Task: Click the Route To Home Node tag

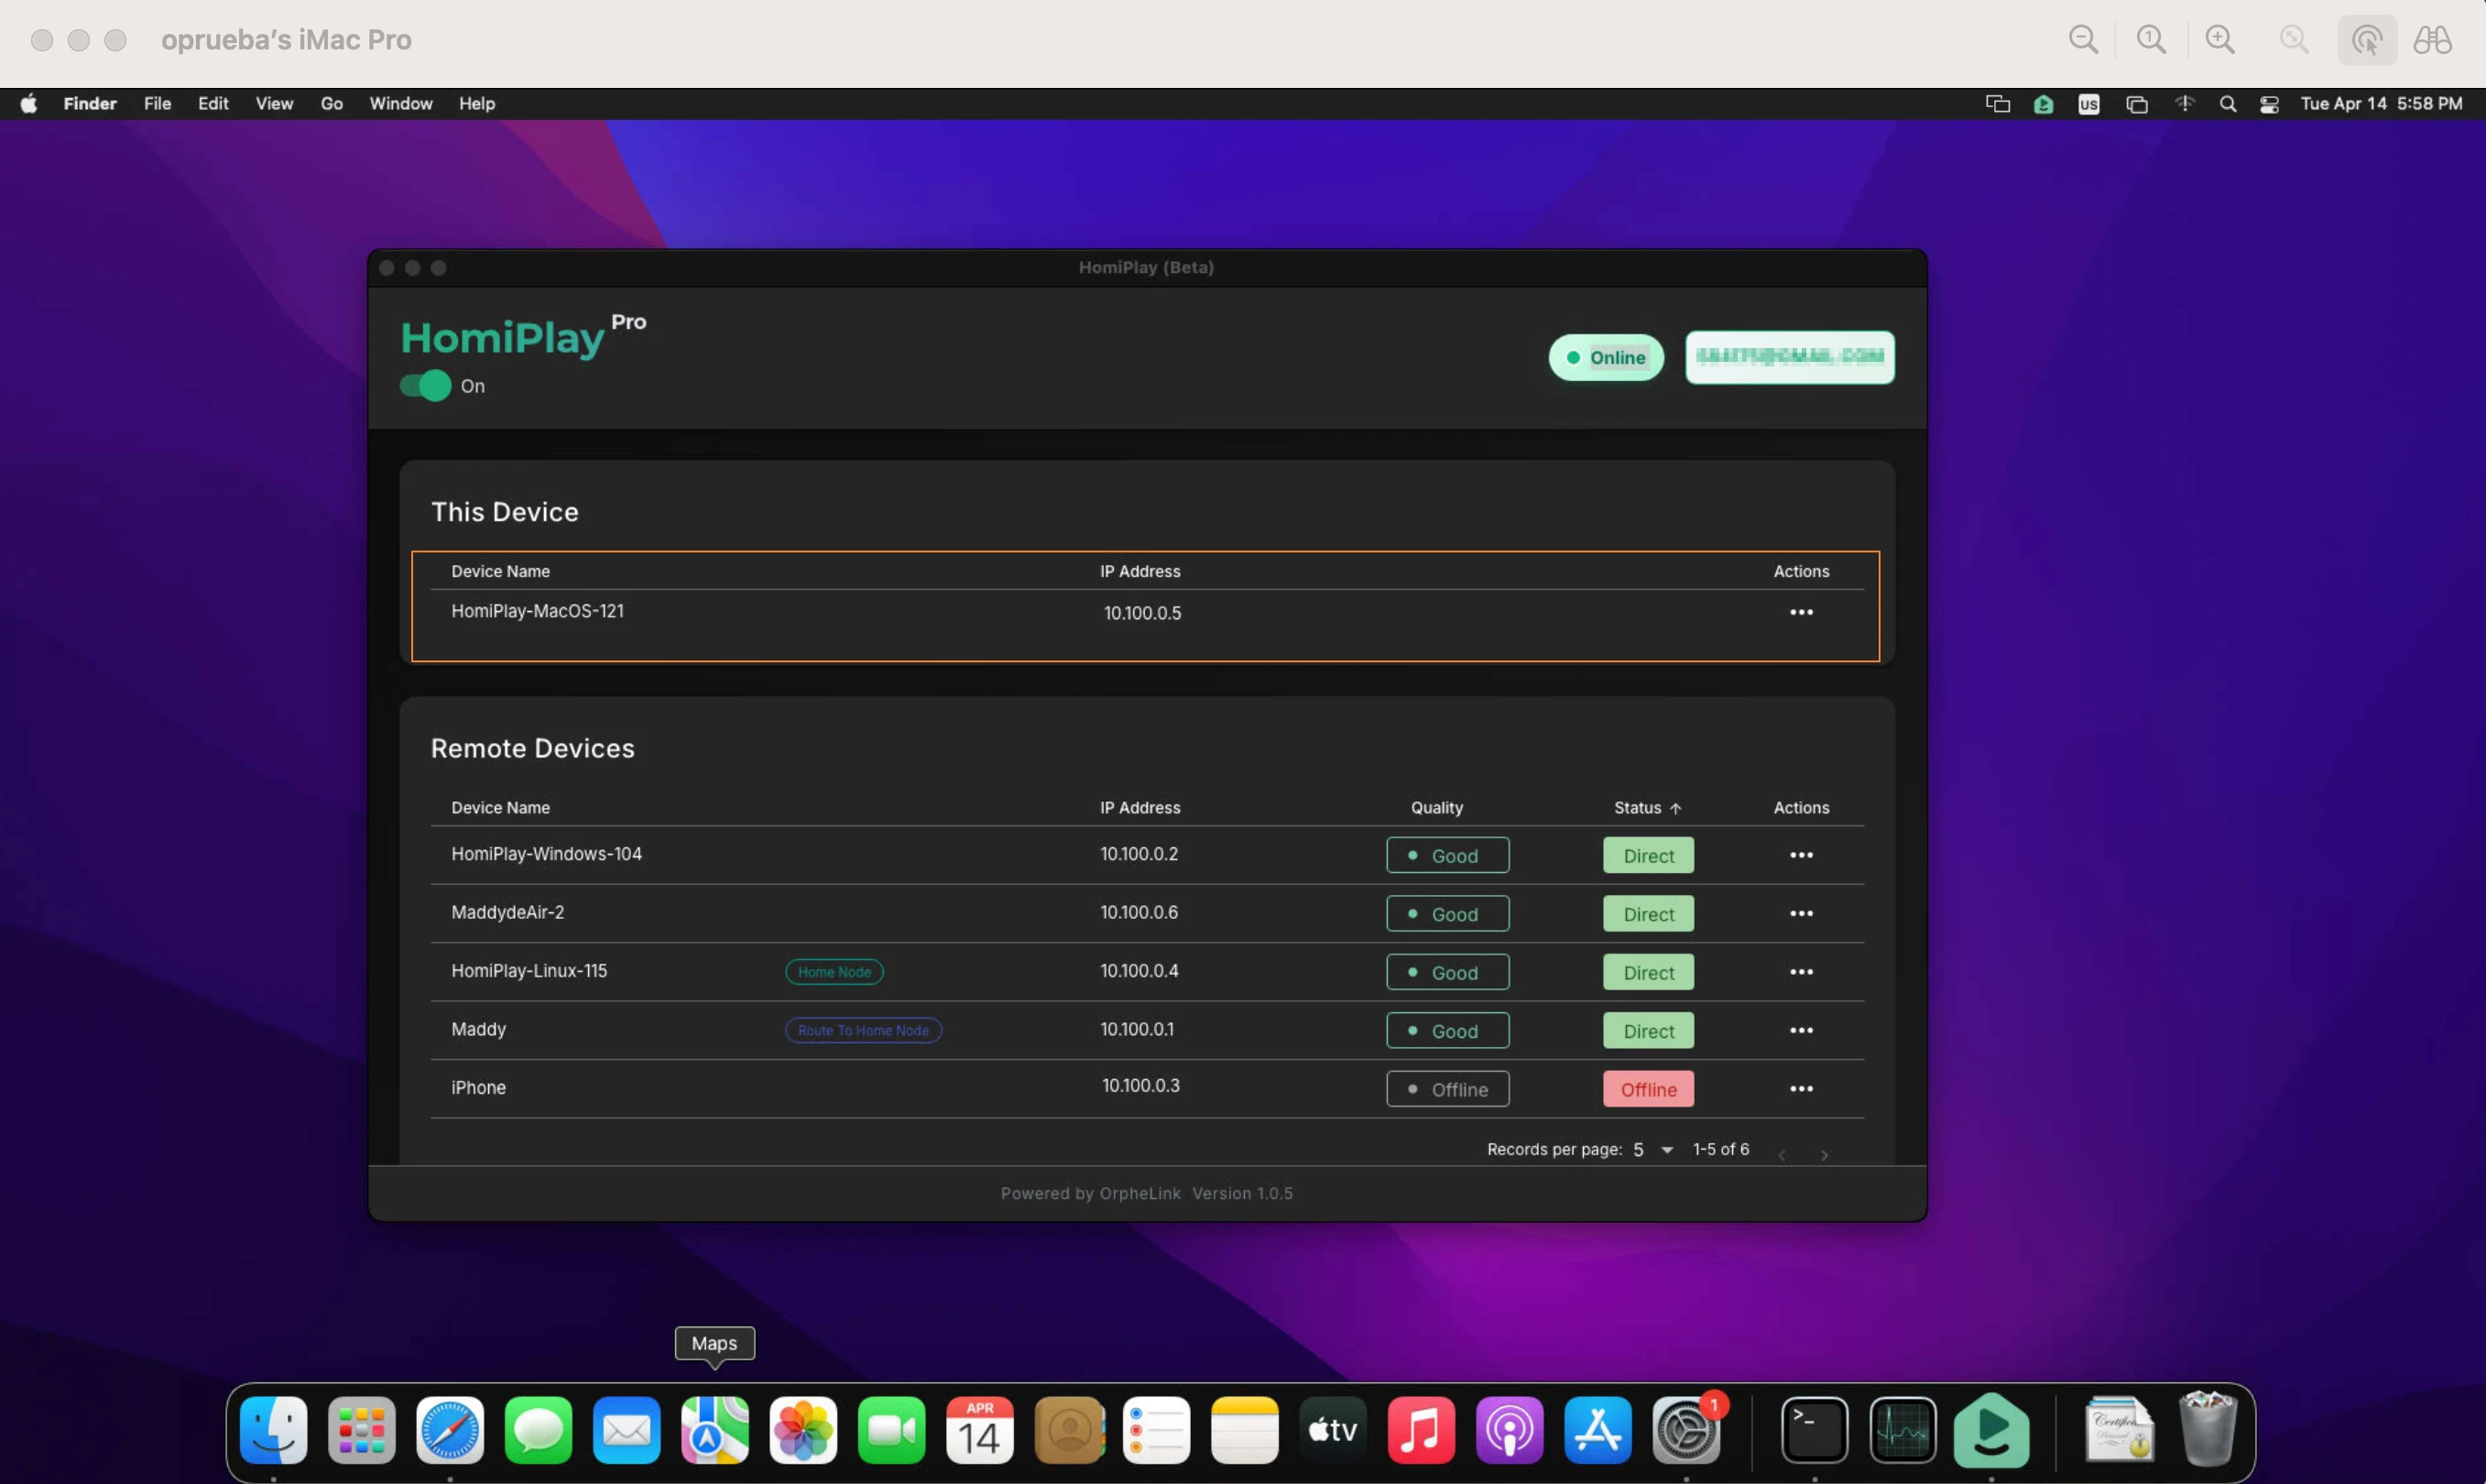Action: point(863,1030)
